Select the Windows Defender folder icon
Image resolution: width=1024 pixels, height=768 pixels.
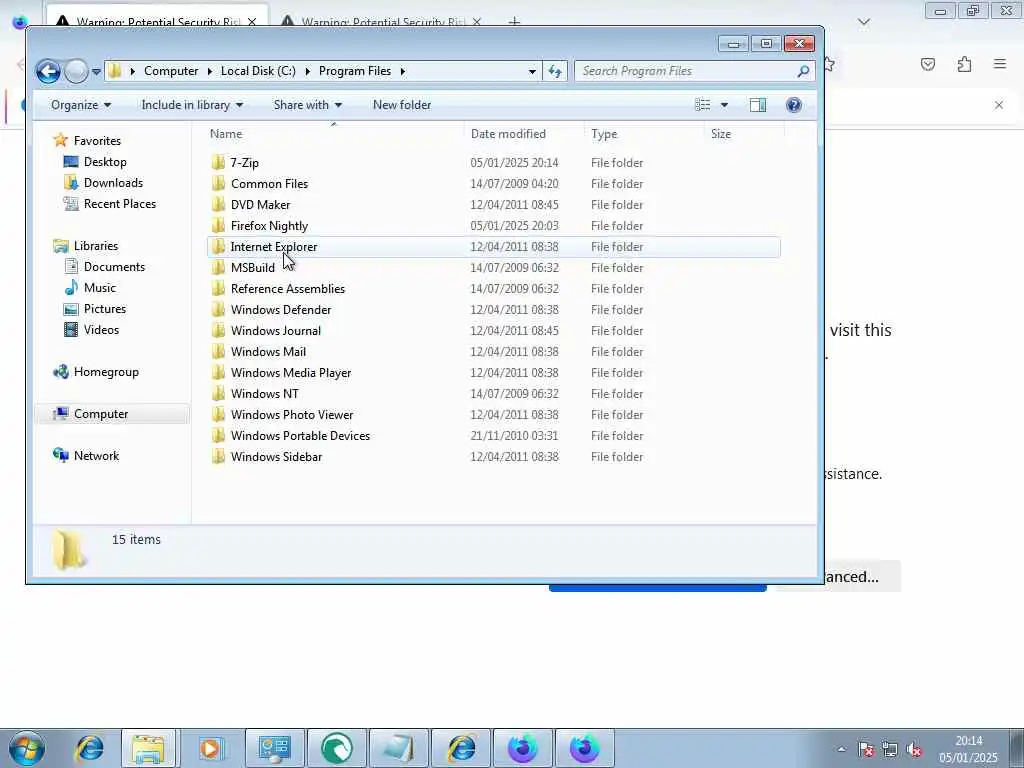point(218,310)
